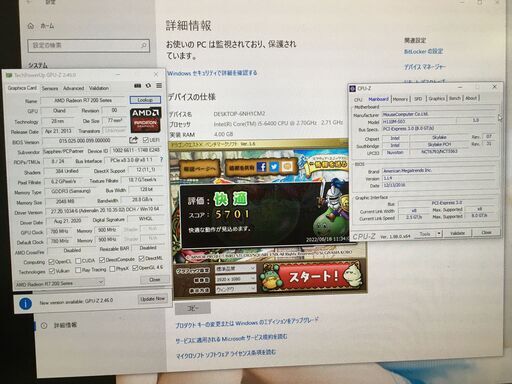Select the 詳細情報 sidebar item
This screenshot has width=512, height=384.
tap(65, 325)
